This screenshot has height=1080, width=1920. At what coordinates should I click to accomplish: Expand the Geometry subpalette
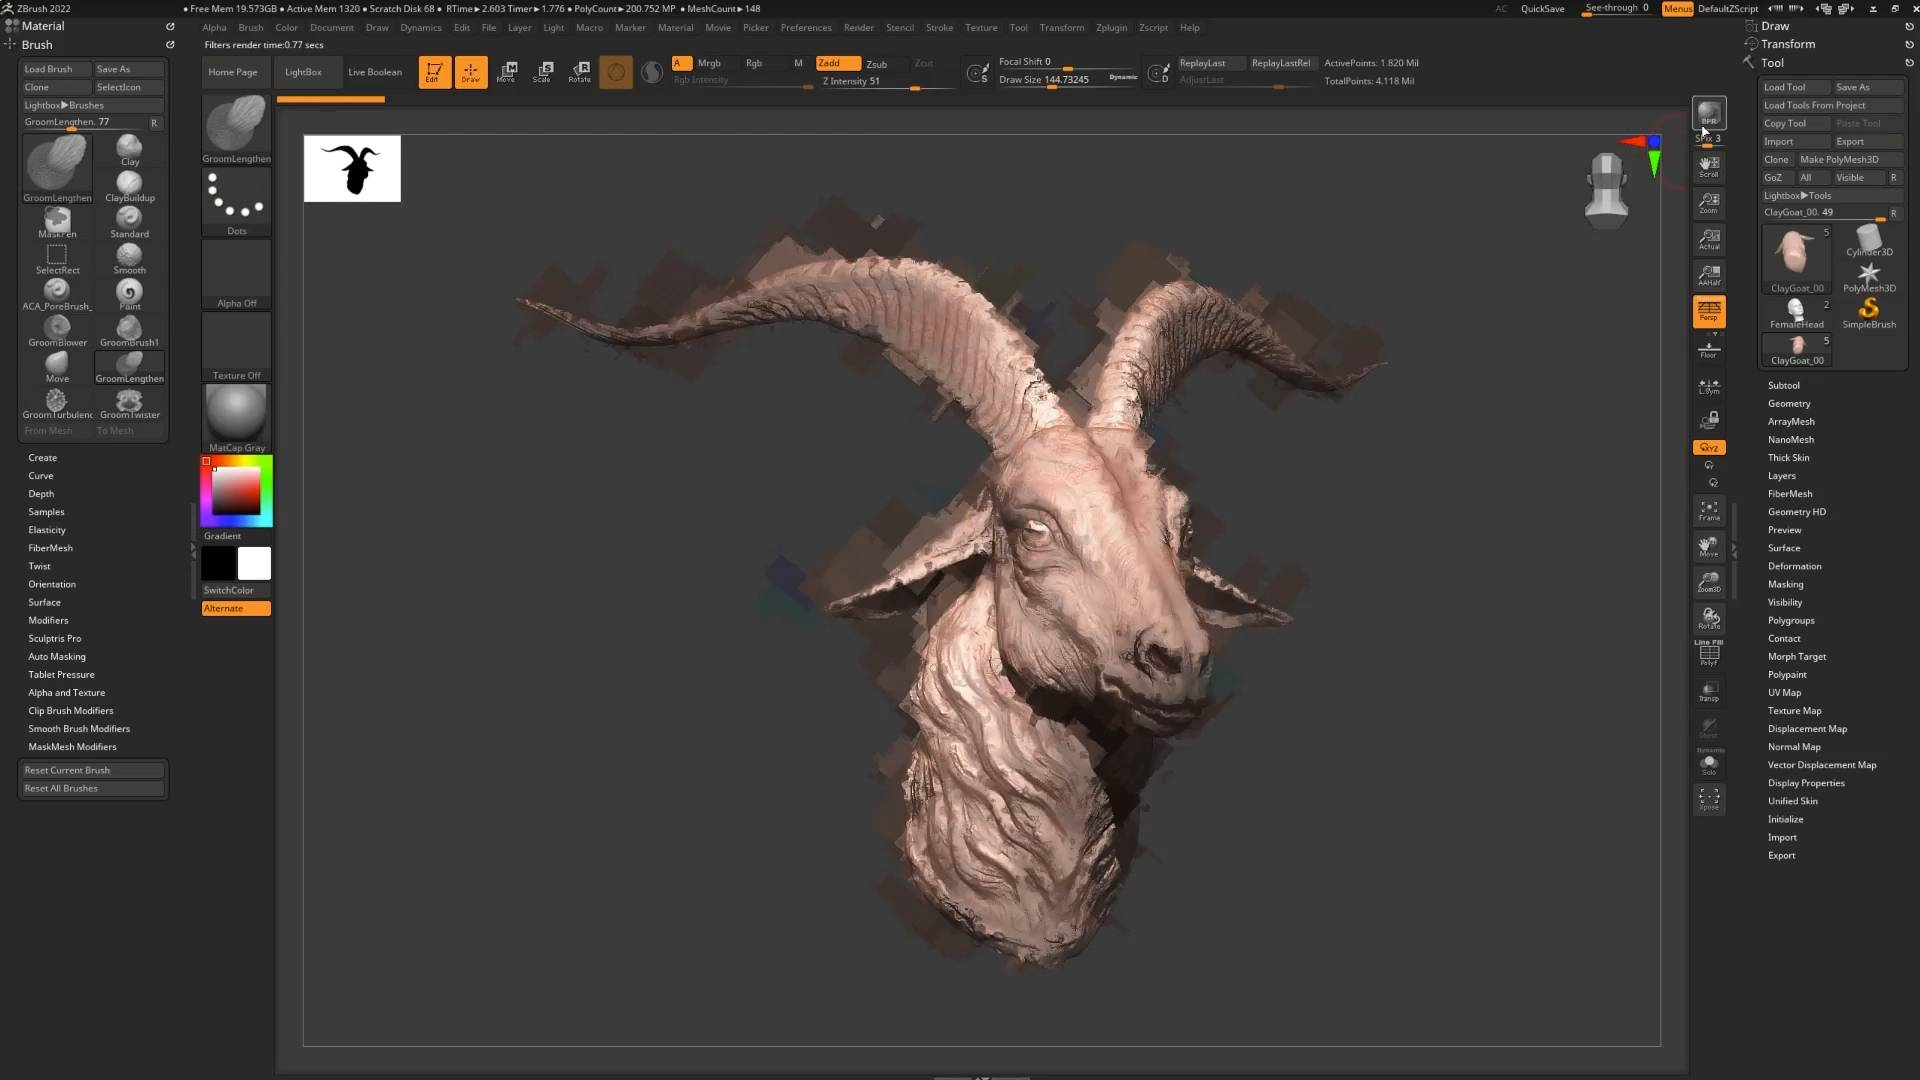(1789, 404)
